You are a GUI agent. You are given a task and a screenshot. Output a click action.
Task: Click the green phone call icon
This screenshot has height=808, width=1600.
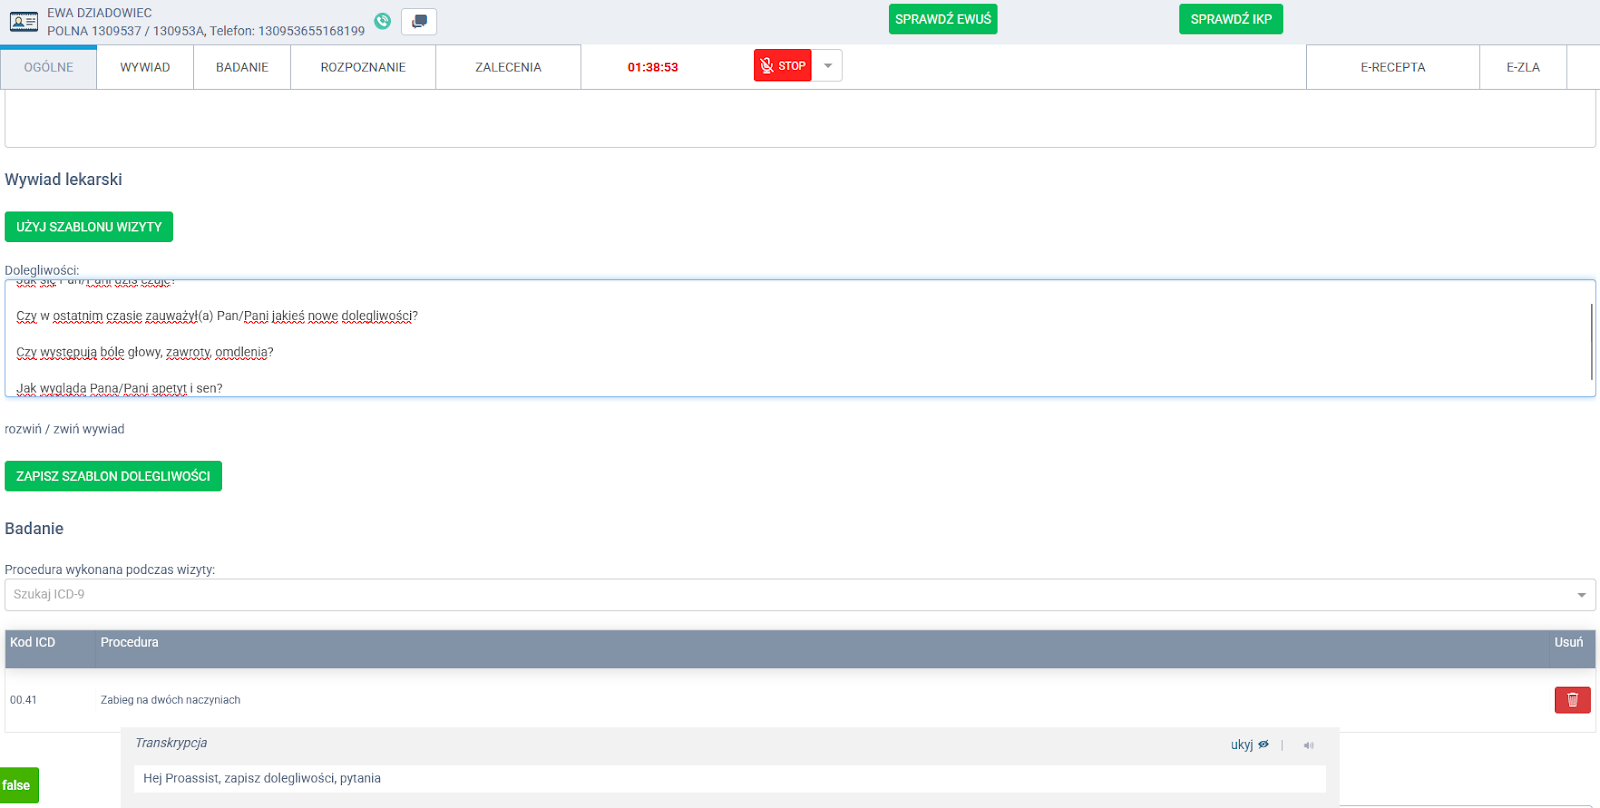pos(382,21)
